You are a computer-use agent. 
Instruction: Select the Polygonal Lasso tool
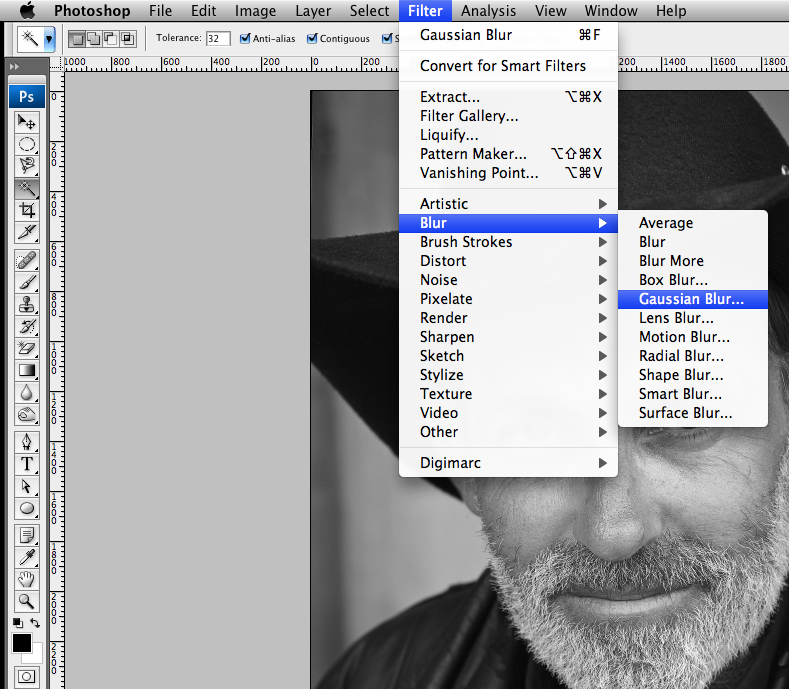pos(26,166)
